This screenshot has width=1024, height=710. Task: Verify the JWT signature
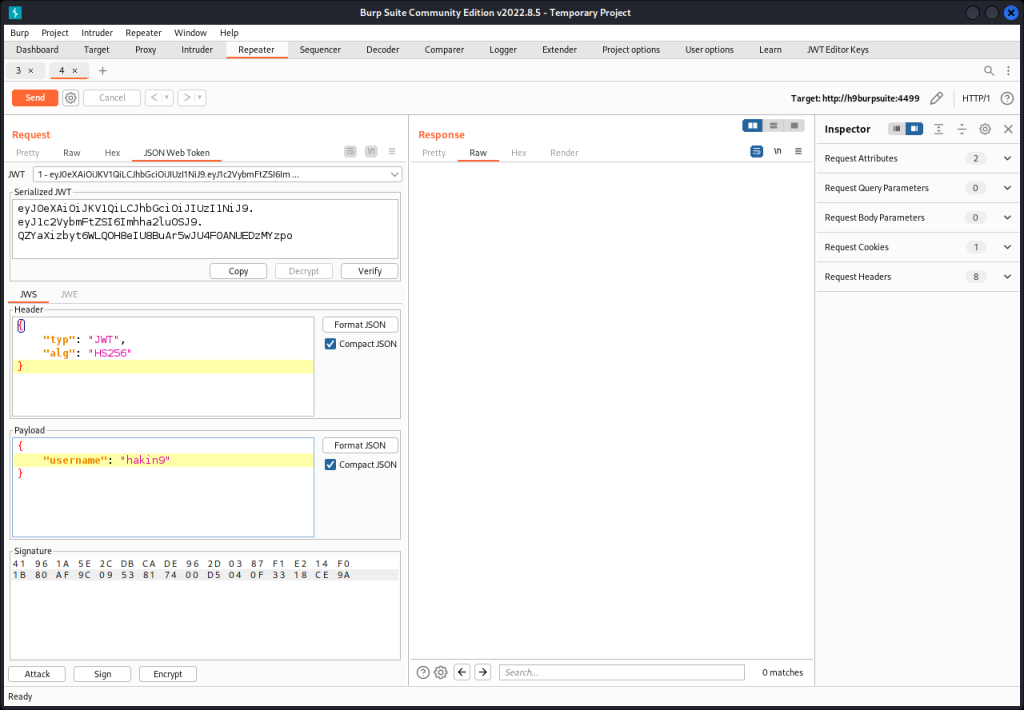click(x=370, y=271)
